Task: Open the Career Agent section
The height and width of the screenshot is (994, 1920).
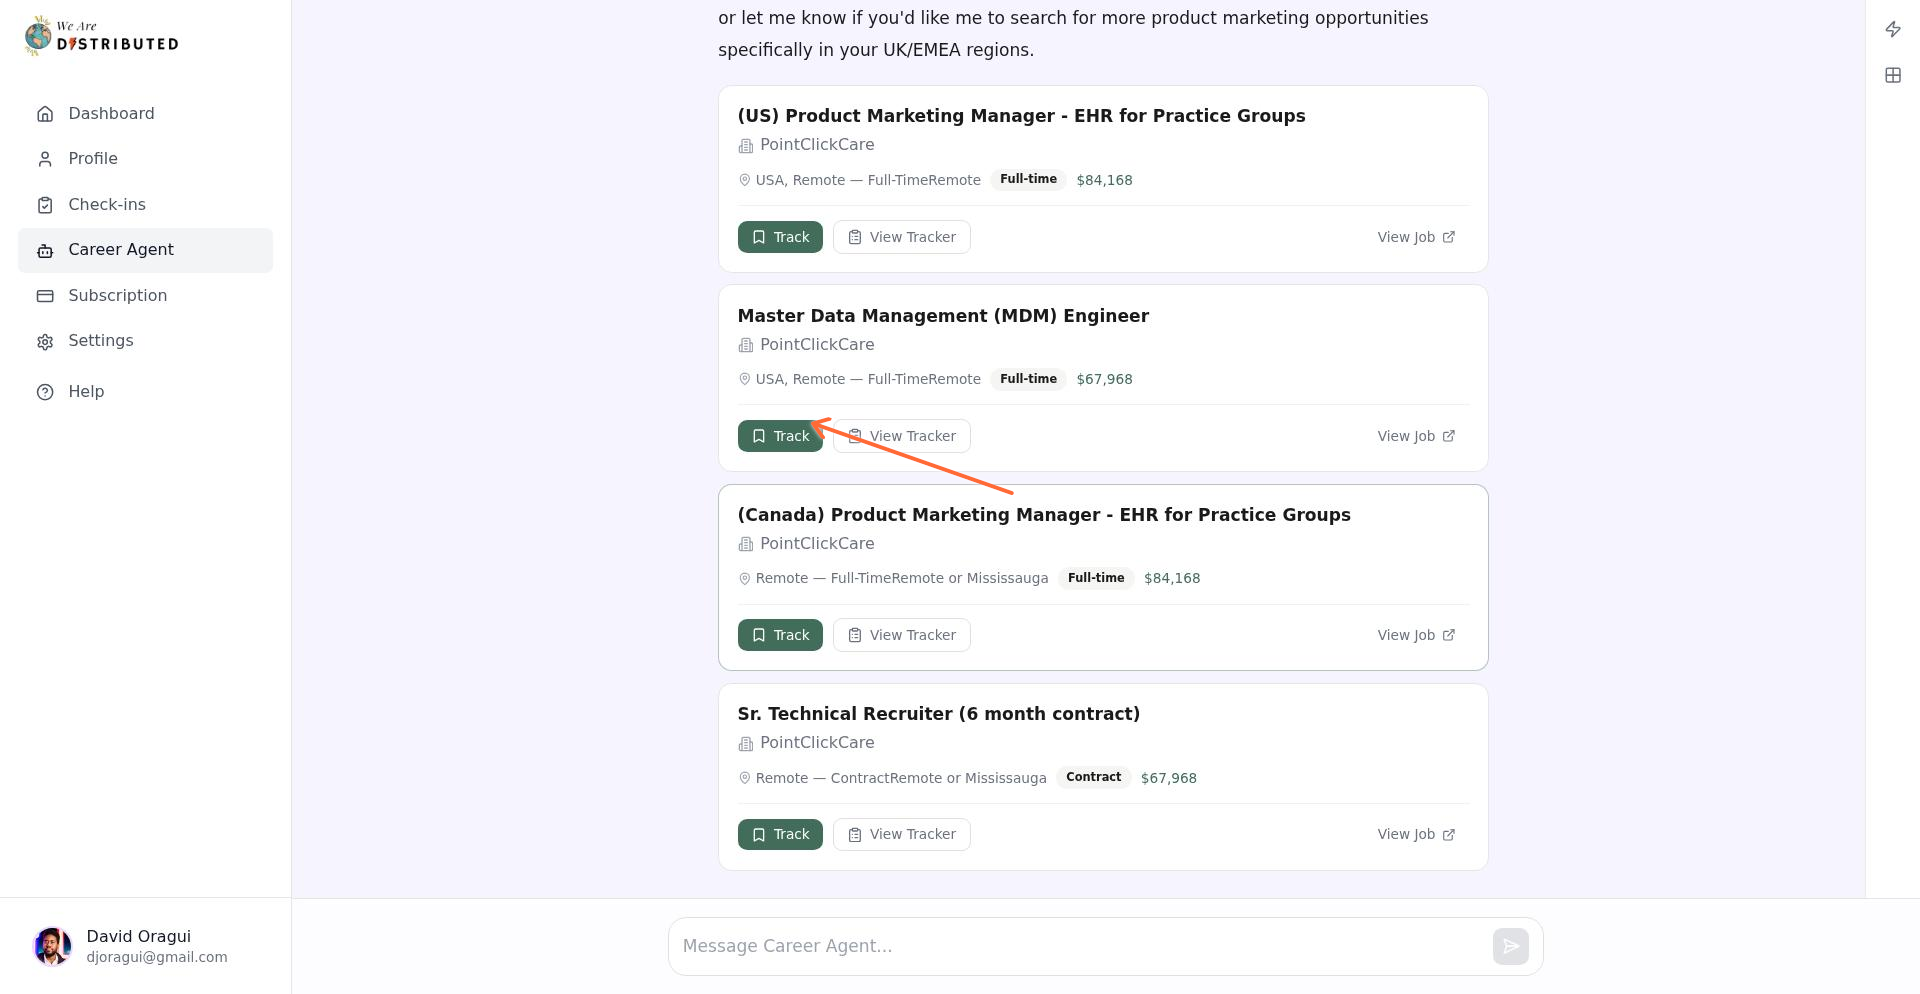Action: tap(121, 250)
